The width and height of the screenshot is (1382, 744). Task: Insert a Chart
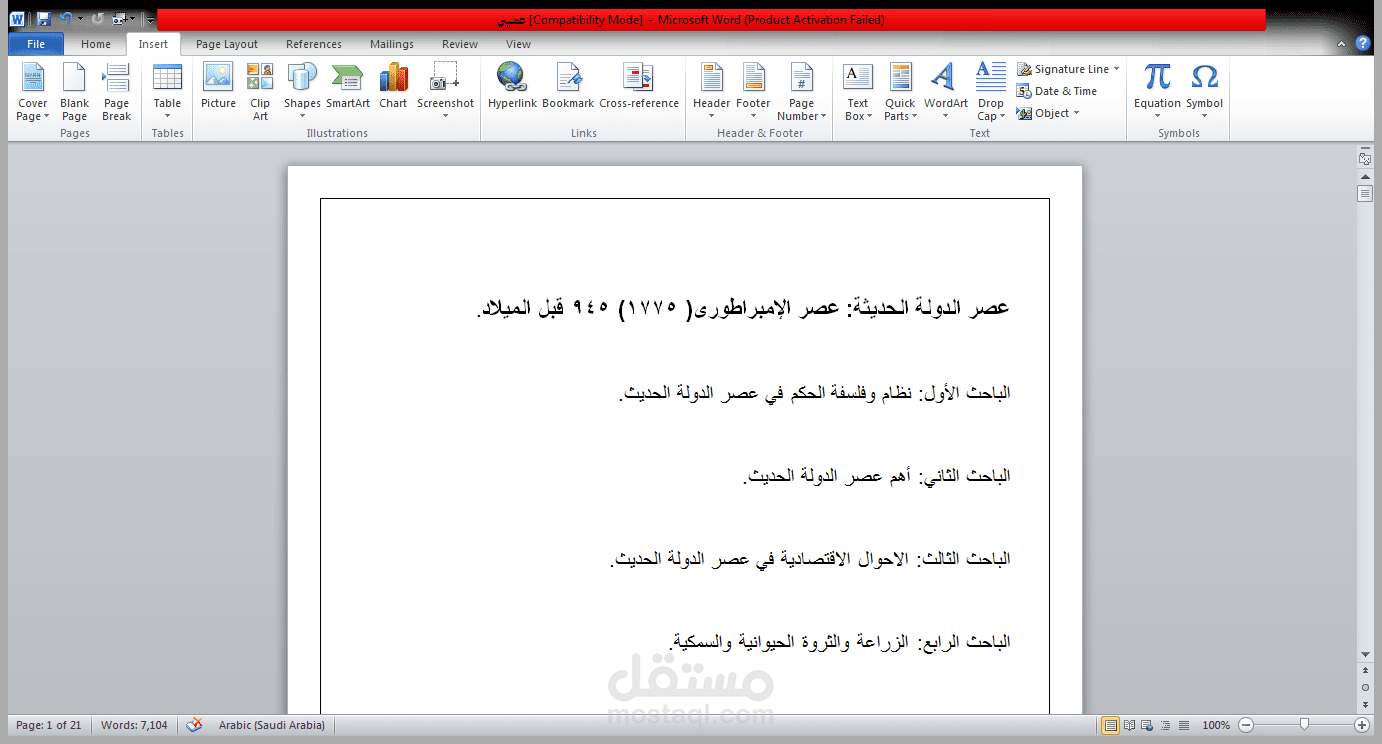(x=393, y=86)
